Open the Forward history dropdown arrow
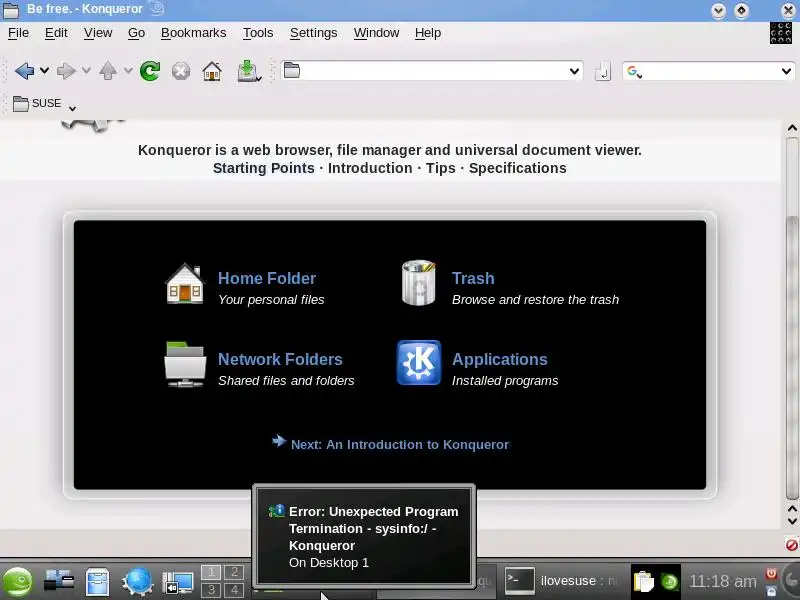 (x=86, y=71)
